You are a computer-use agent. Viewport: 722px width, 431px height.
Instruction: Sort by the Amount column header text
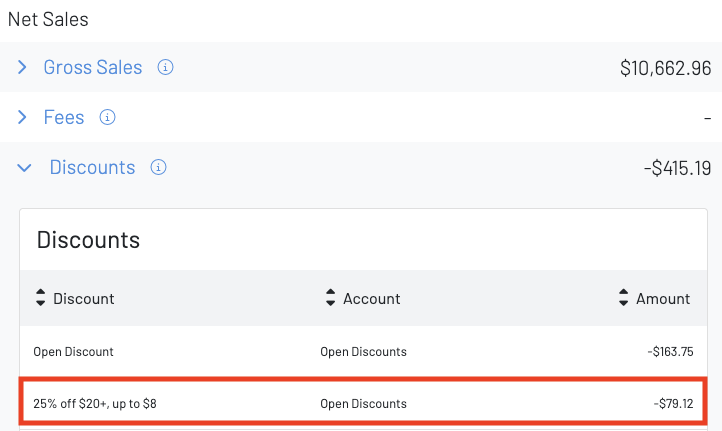click(663, 299)
